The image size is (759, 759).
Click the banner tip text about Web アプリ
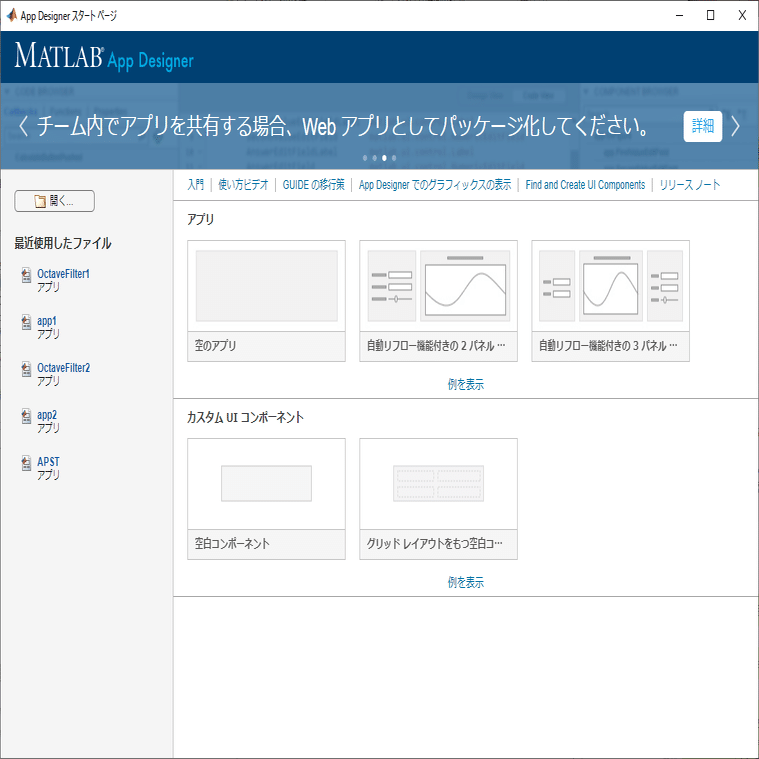(x=342, y=126)
